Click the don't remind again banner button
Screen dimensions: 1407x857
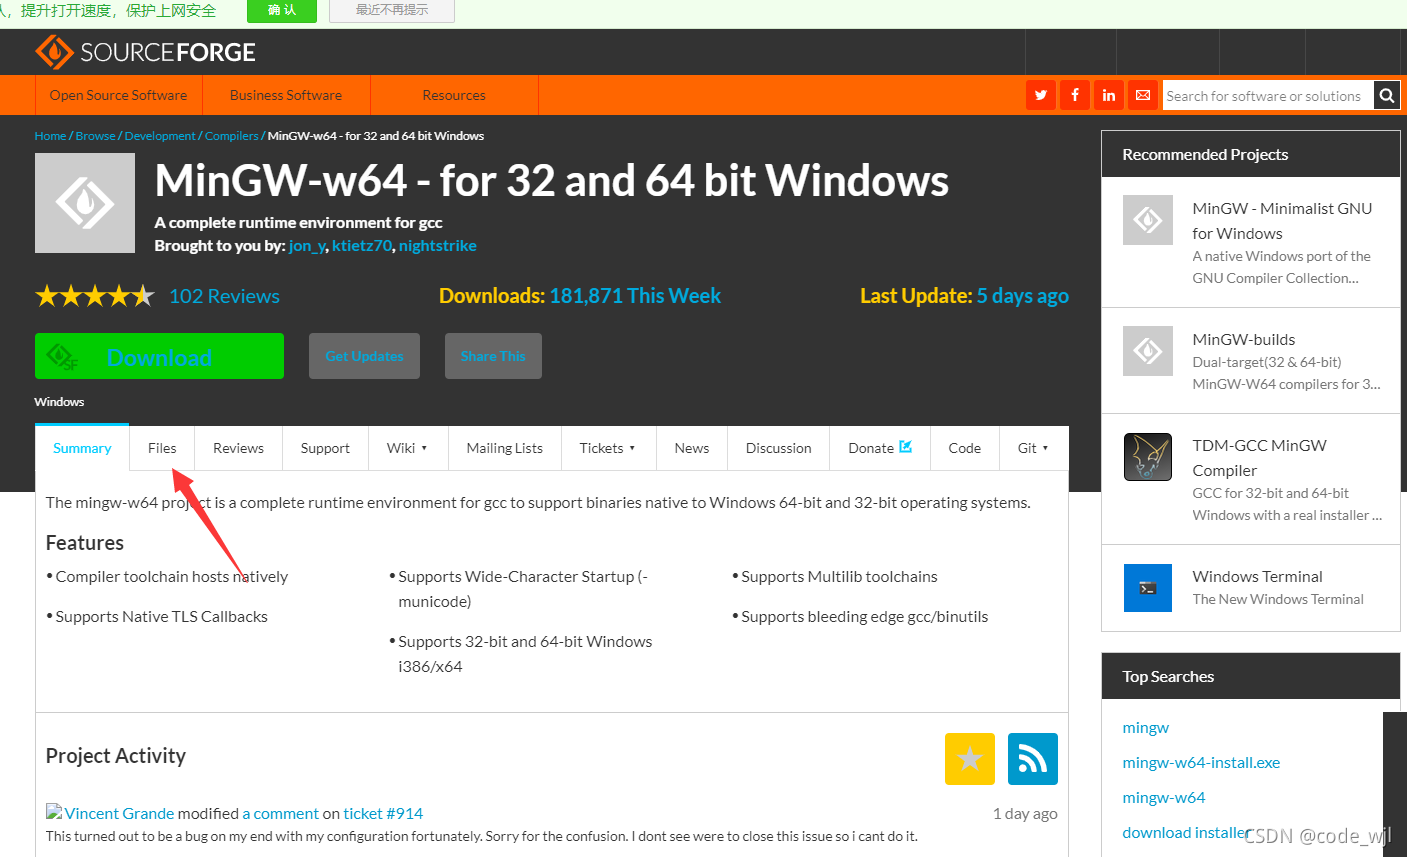[x=392, y=10]
